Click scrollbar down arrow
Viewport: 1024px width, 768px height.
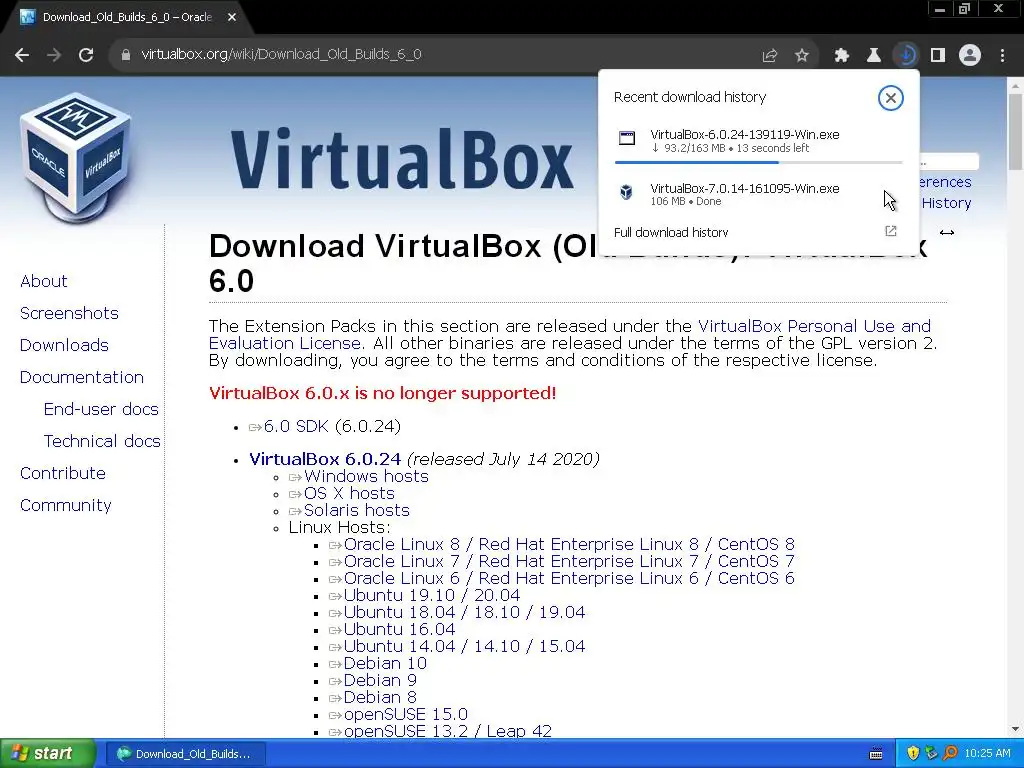click(x=1015, y=729)
